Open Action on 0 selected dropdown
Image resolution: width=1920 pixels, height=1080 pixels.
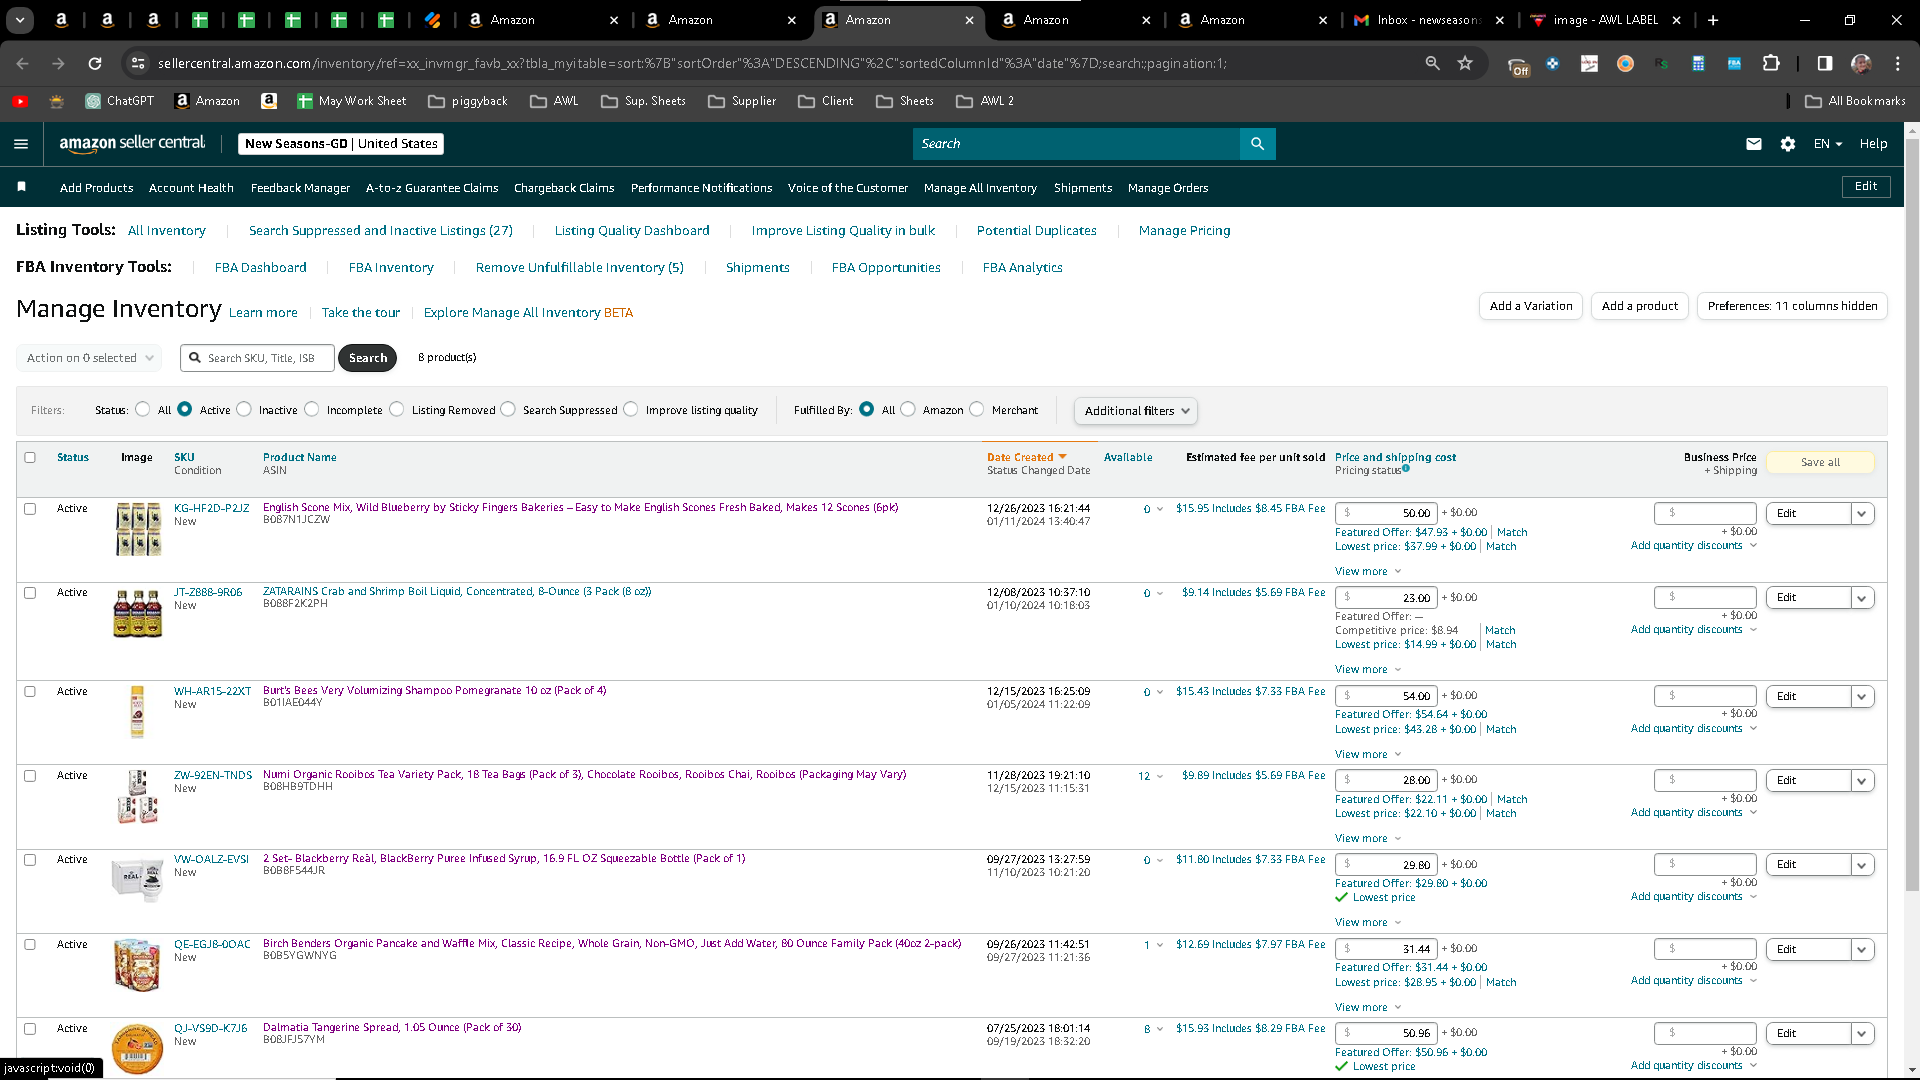(88, 358)
